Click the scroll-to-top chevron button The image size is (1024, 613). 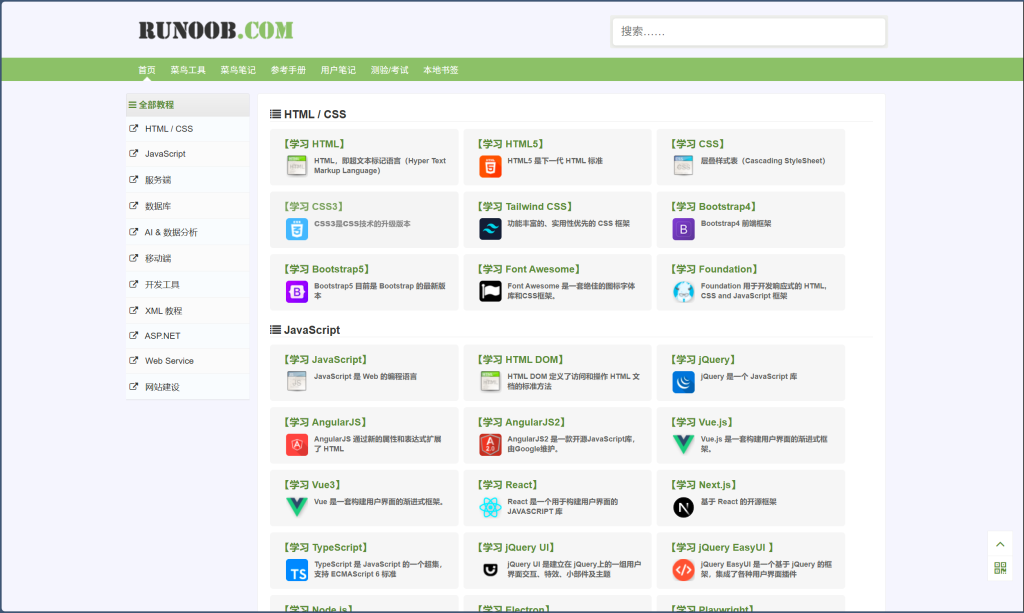(x=1000, y=544)
